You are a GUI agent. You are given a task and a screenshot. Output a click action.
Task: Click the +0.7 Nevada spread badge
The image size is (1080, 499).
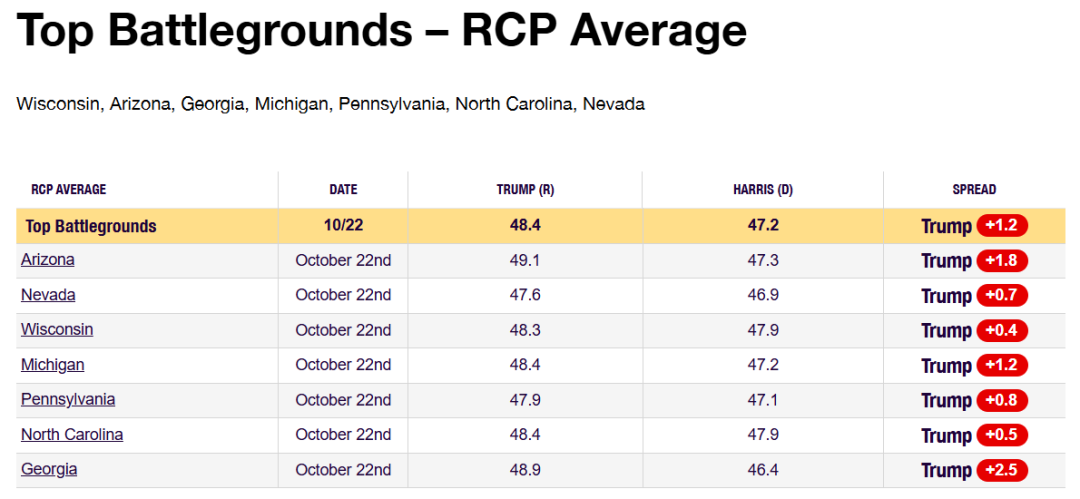1002,296
